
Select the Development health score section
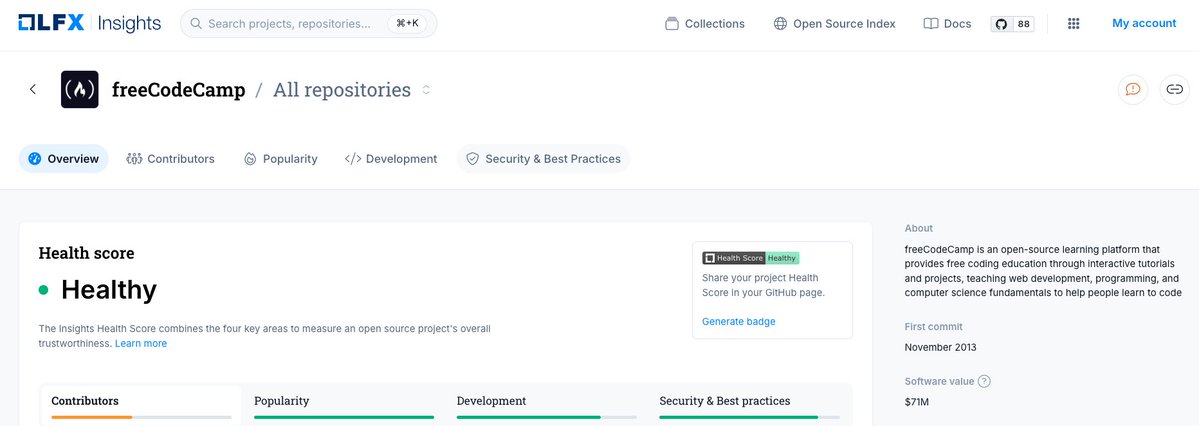(x=546, y=405)
